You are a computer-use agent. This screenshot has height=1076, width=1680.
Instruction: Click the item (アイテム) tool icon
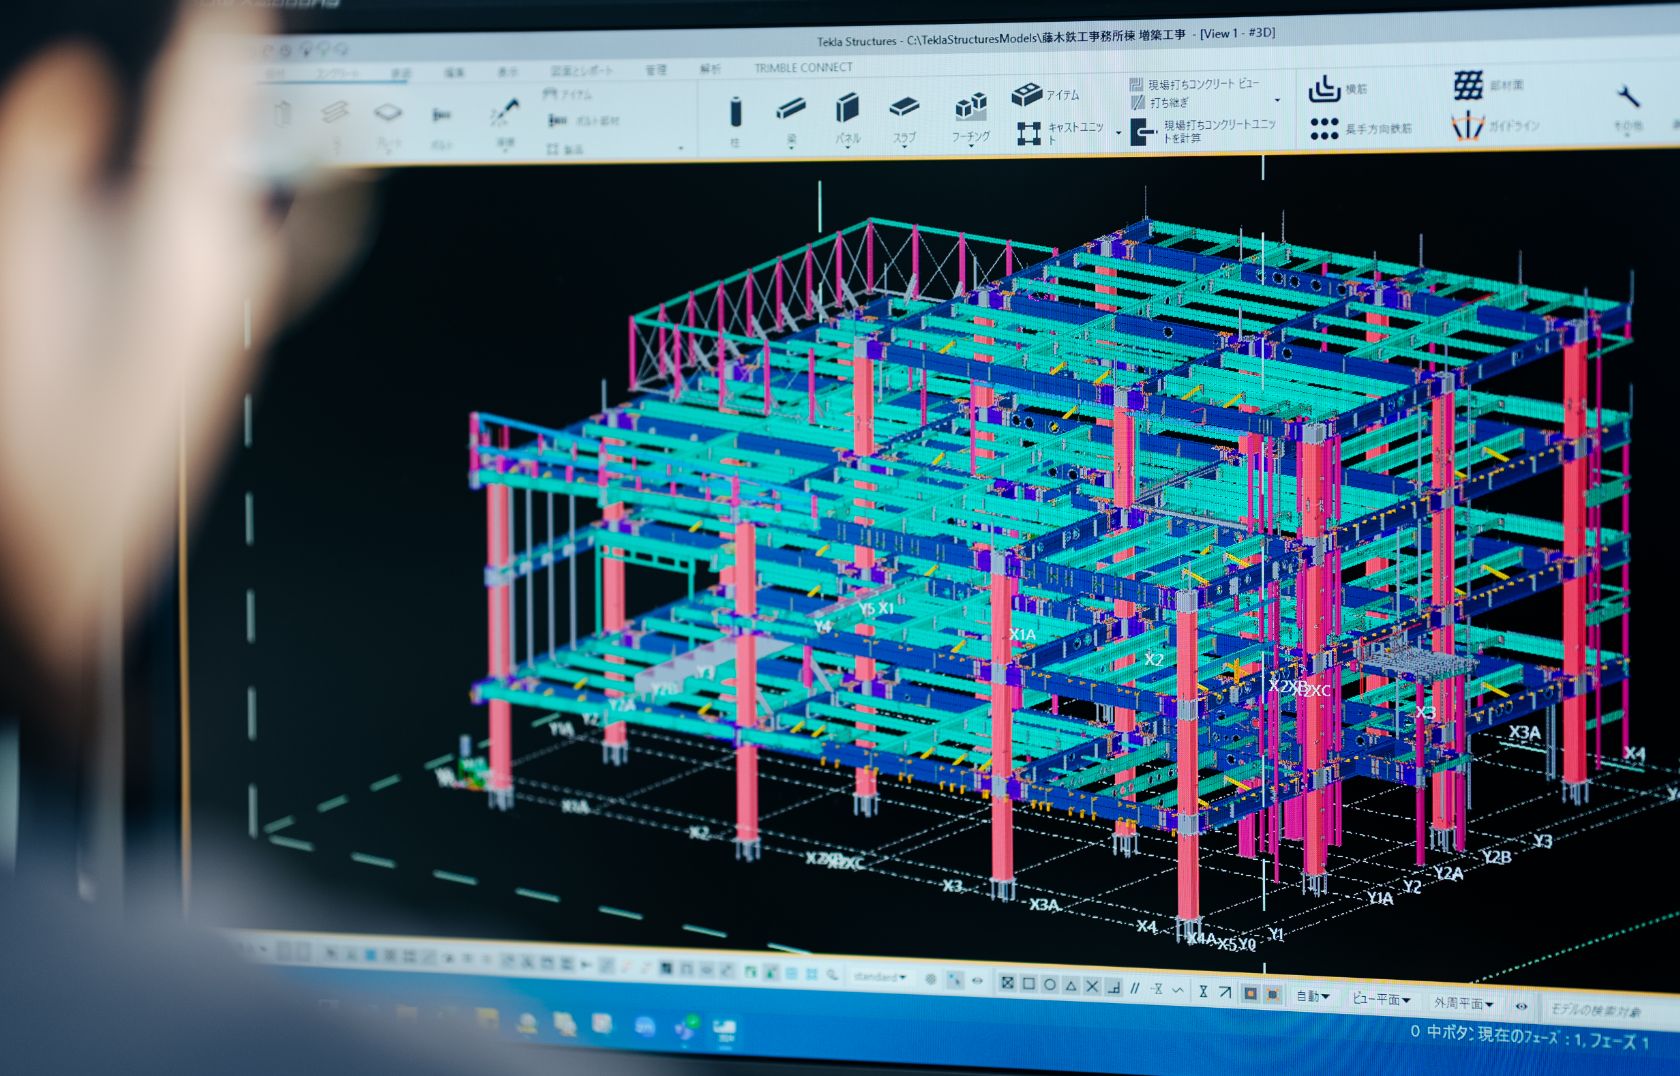point(1027,95)
